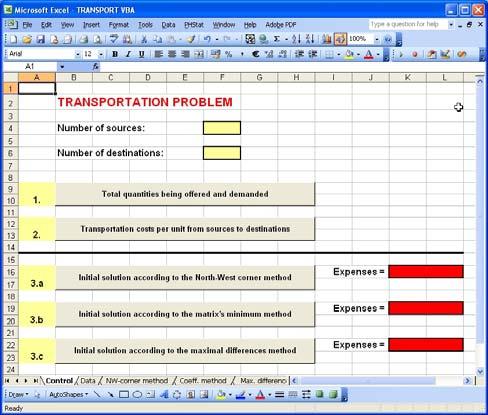Click the horizontal scrollbar right arrow
This screenshot has width=488, height=415.
[467, 381]
